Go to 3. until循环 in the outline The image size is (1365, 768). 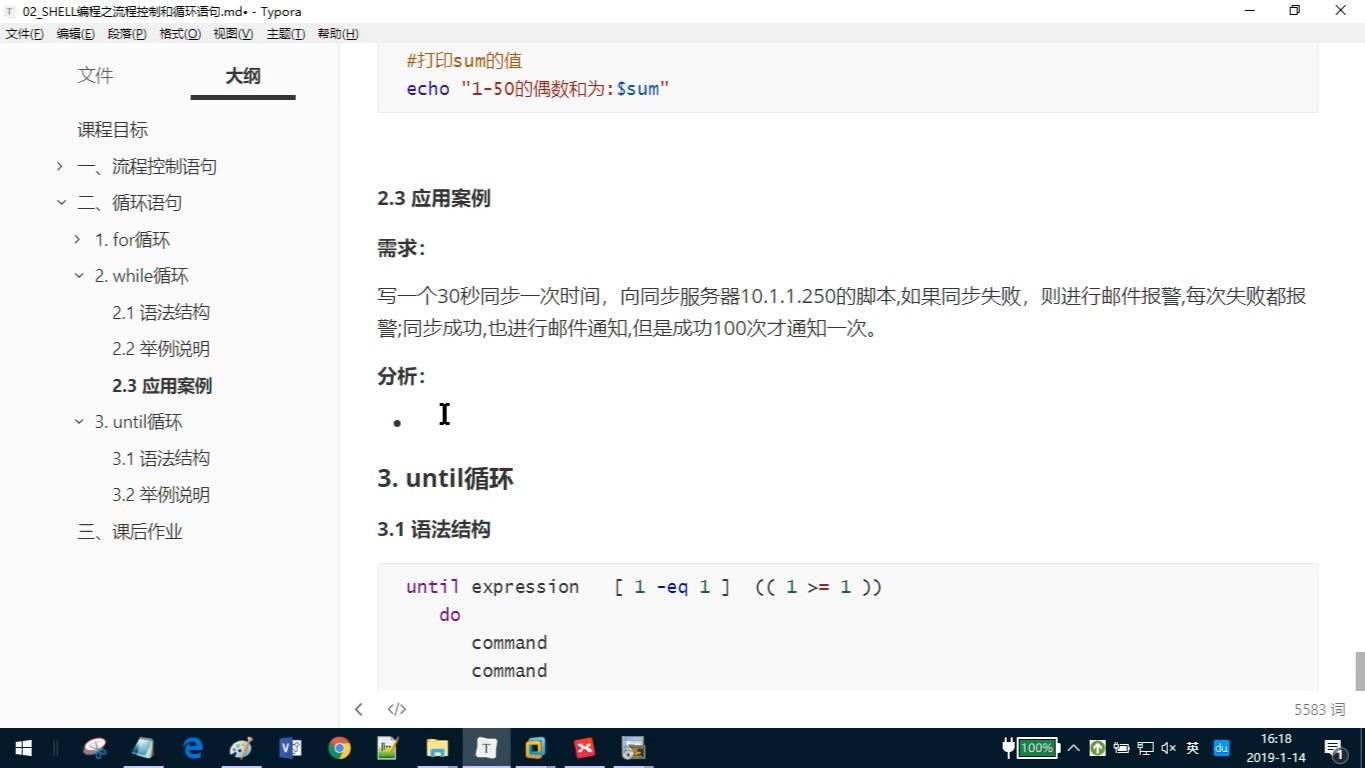139,422
